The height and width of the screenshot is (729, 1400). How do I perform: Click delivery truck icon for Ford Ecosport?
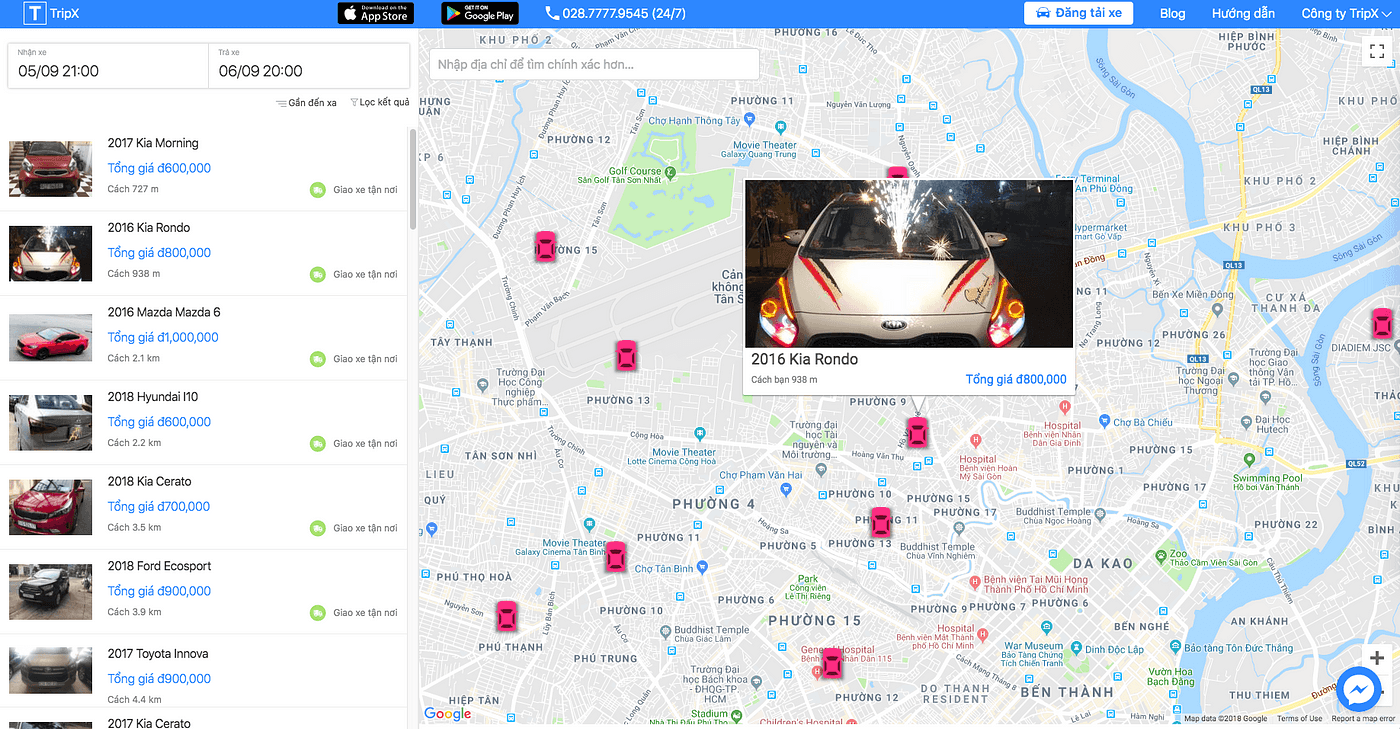(x=318, y=612)
